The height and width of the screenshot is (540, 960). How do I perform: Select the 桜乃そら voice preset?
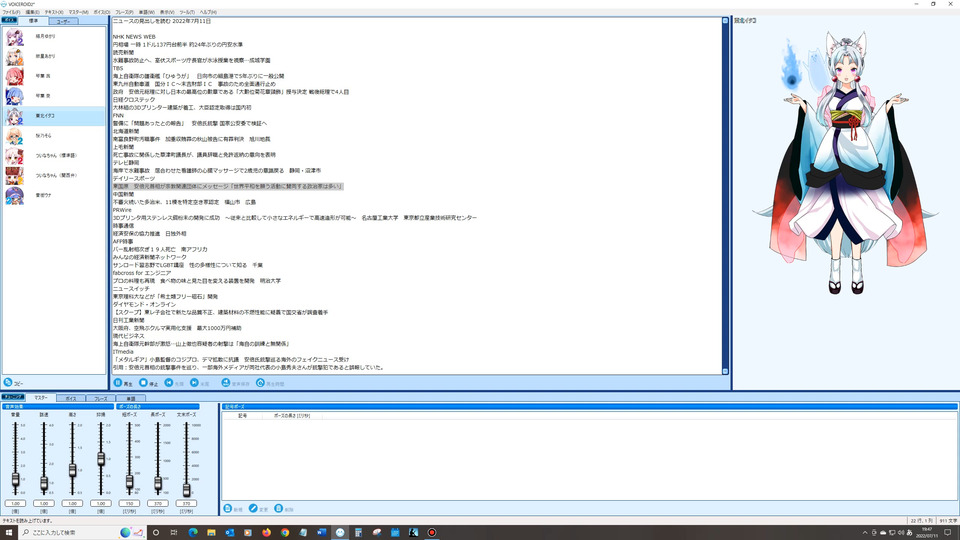(54, 136)
